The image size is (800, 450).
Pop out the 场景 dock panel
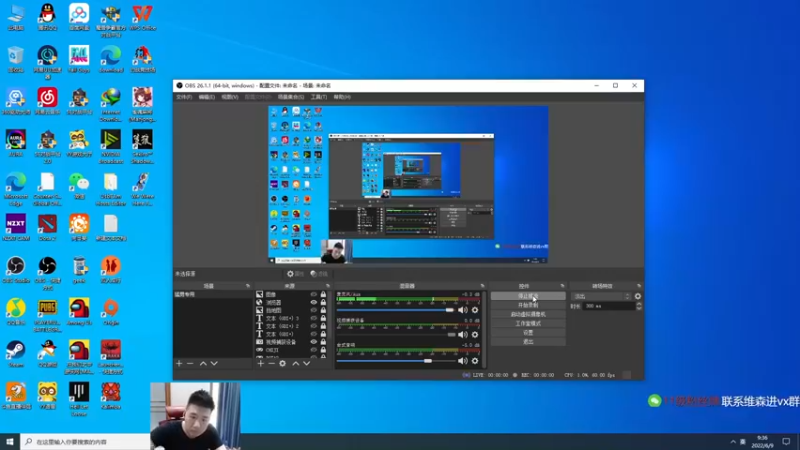point(248,286)
